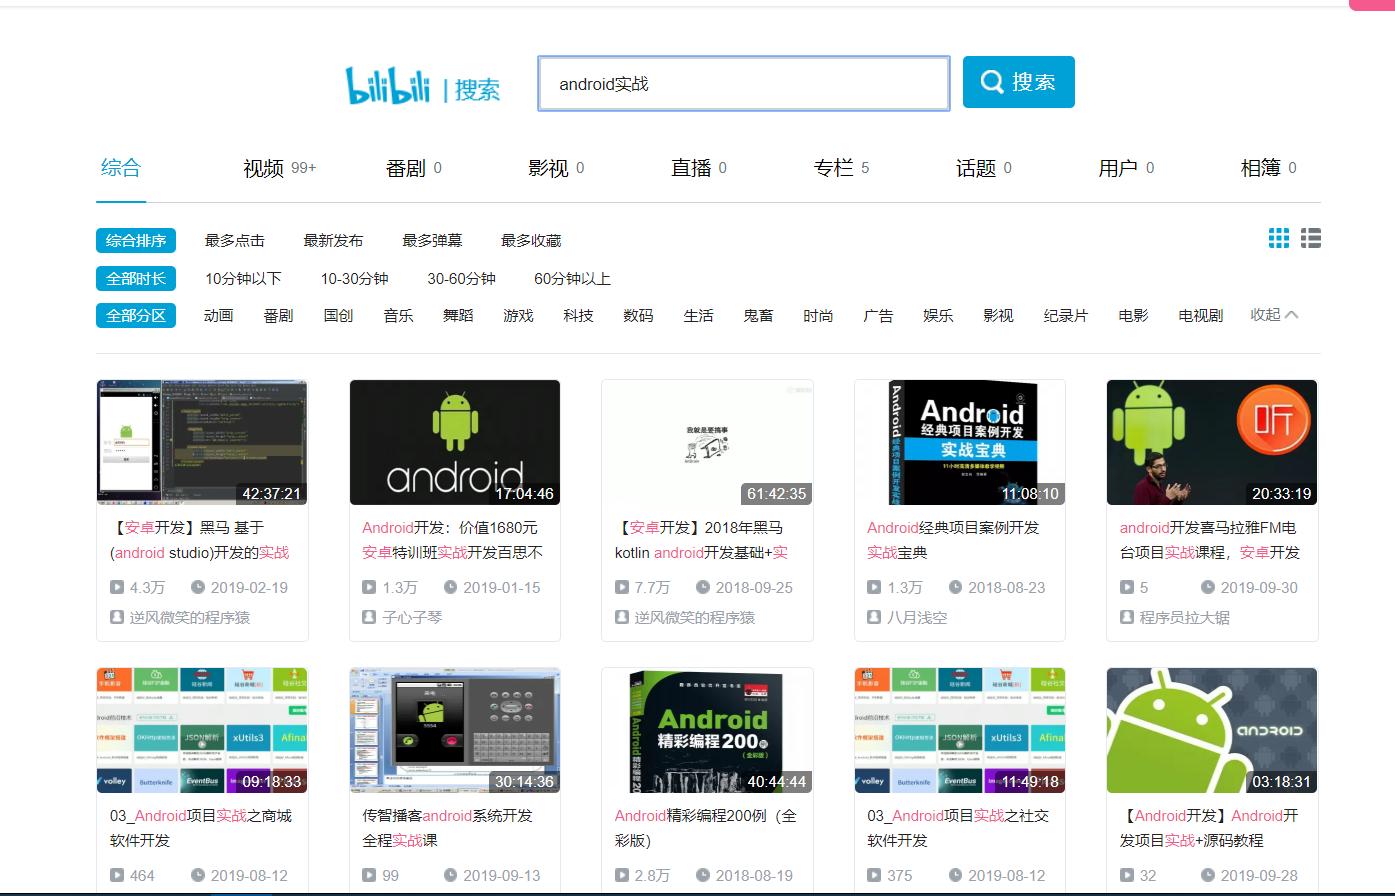Click inside the search input field

pyautogui.click(x=743, y=83)
